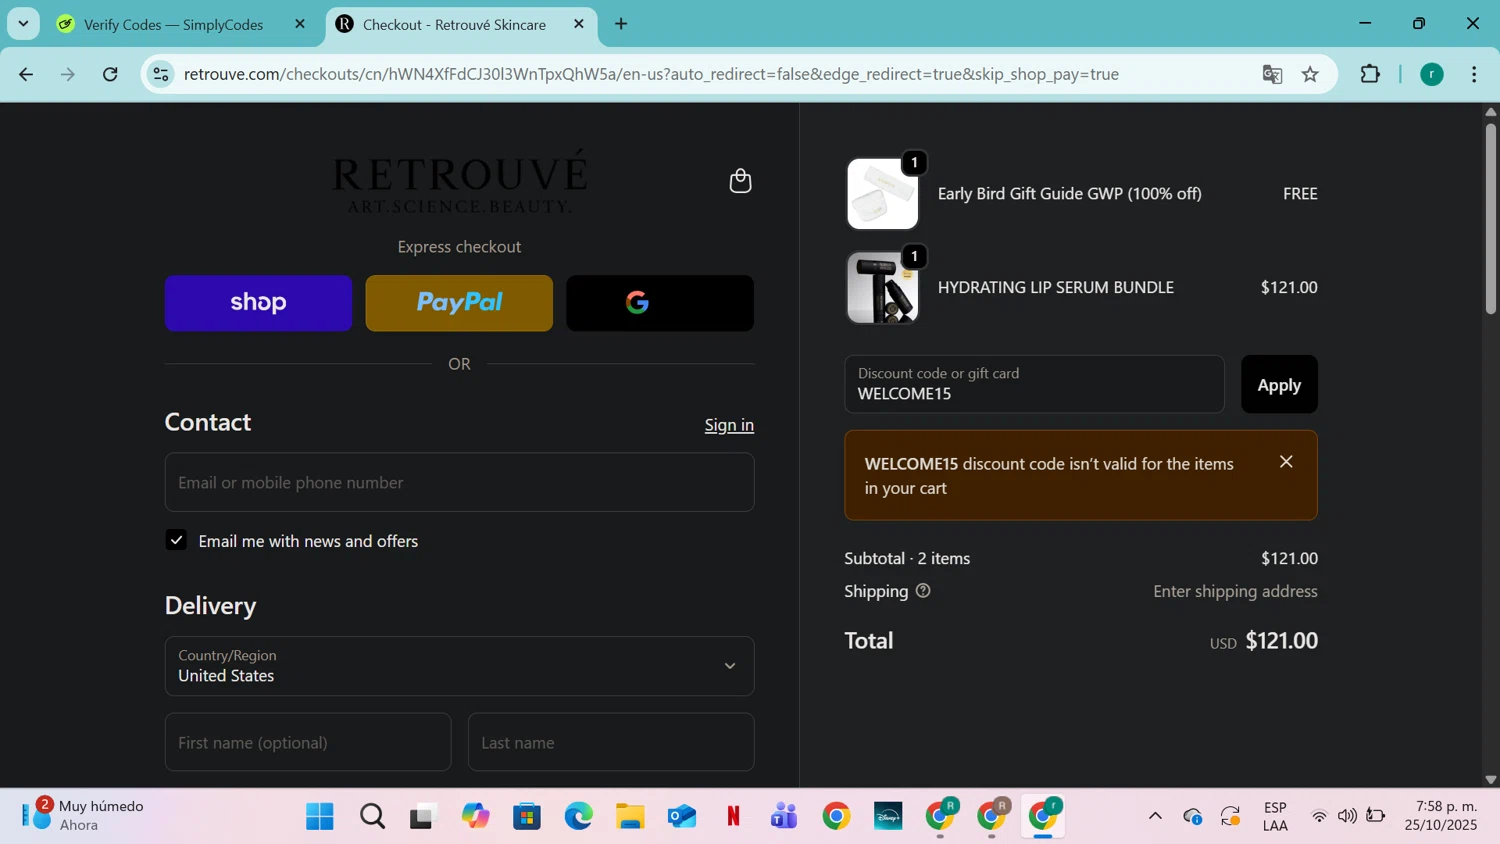Bookmark this page with the star
The width and height of the screenshot is (1500, 844).
[1310, 74]
